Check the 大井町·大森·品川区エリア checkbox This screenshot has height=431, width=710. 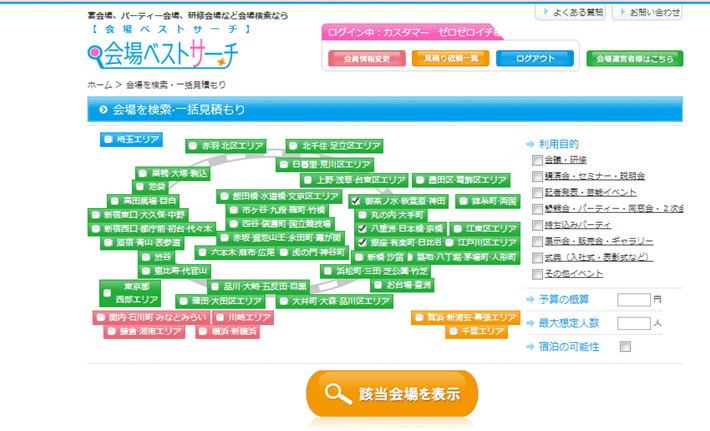coord(284,301)
